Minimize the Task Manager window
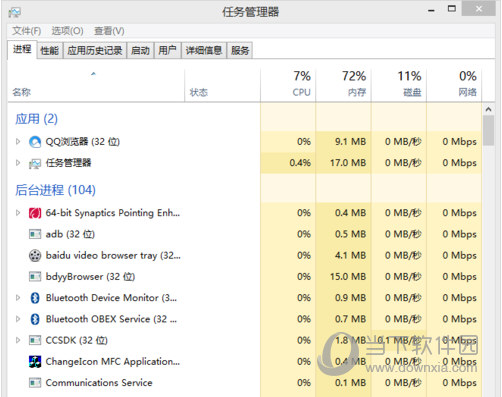Viewport: 502px width, 397px height. [431, 10]
